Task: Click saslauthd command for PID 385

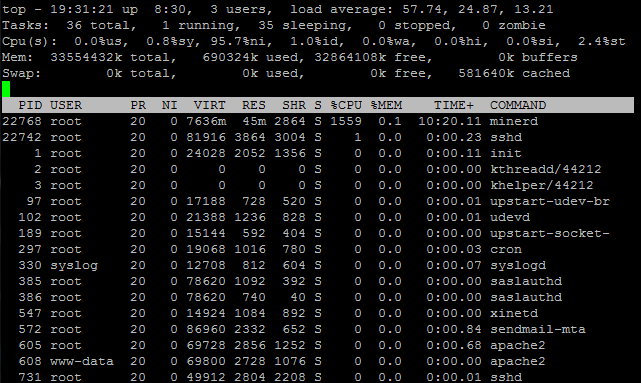Action: [526, 281]
